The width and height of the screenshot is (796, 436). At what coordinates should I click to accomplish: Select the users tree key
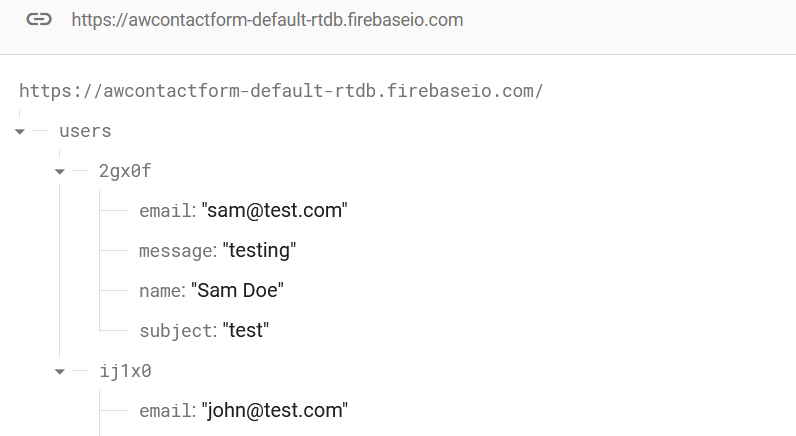85,131
